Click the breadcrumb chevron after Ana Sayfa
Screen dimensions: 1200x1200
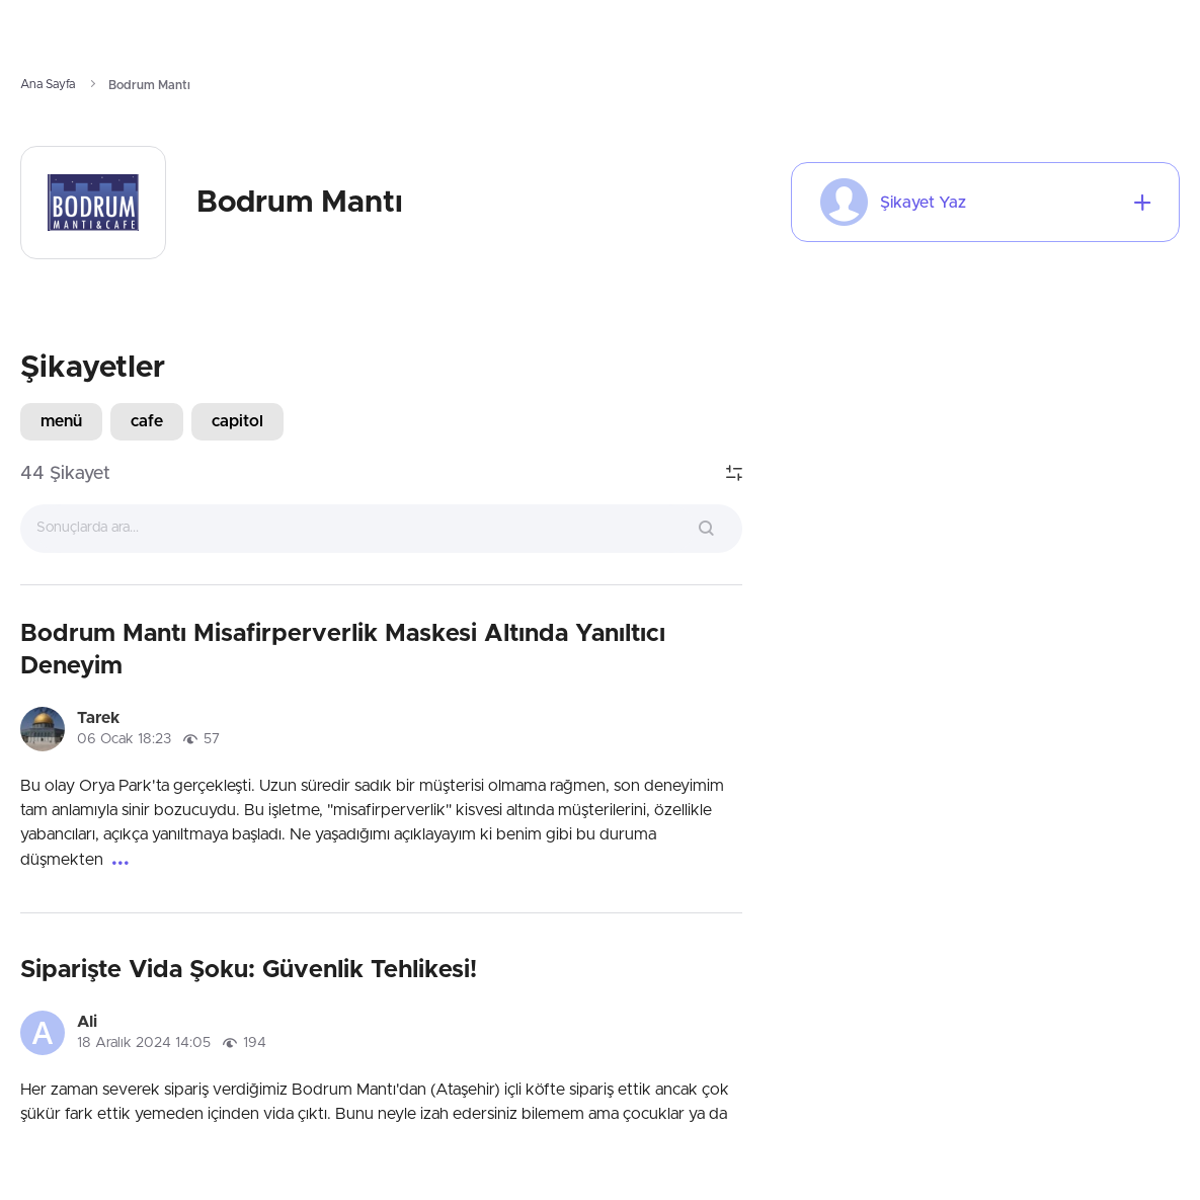coord(93,84)
